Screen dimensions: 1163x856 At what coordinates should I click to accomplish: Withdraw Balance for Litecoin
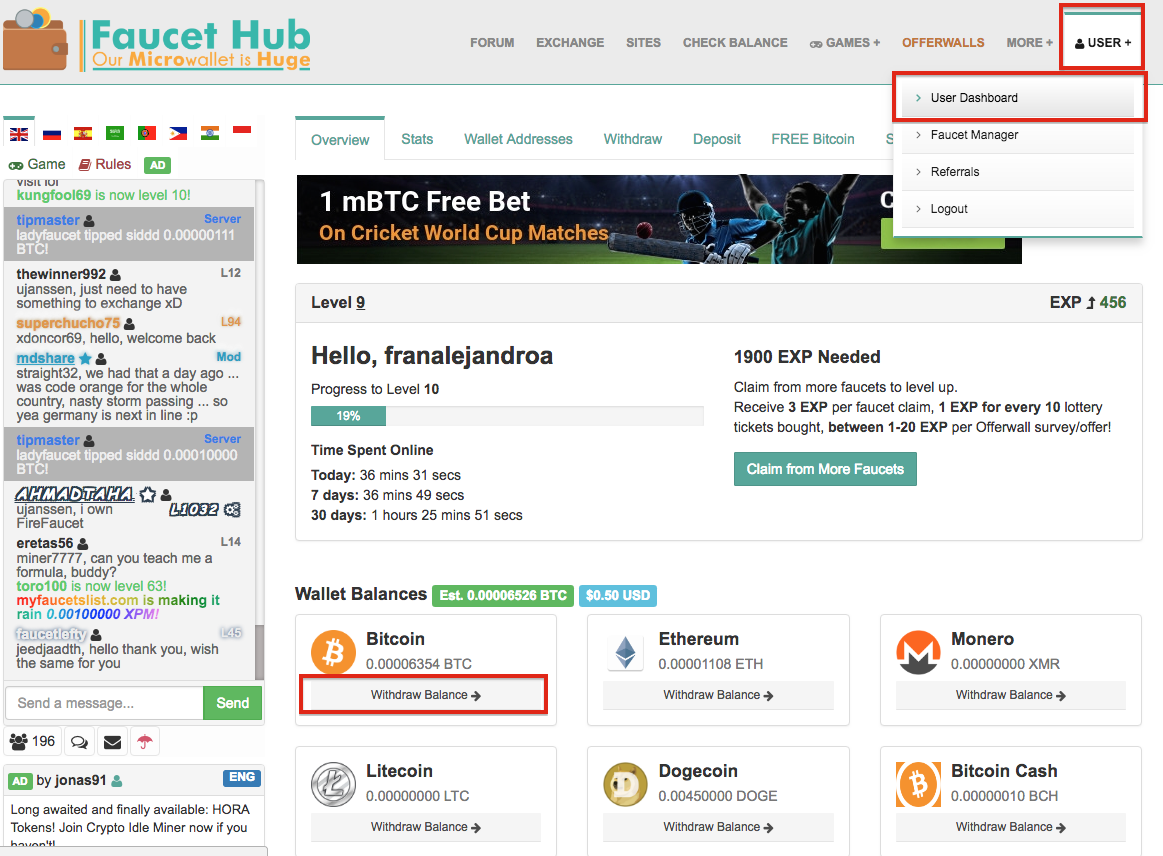pos(426,827)
